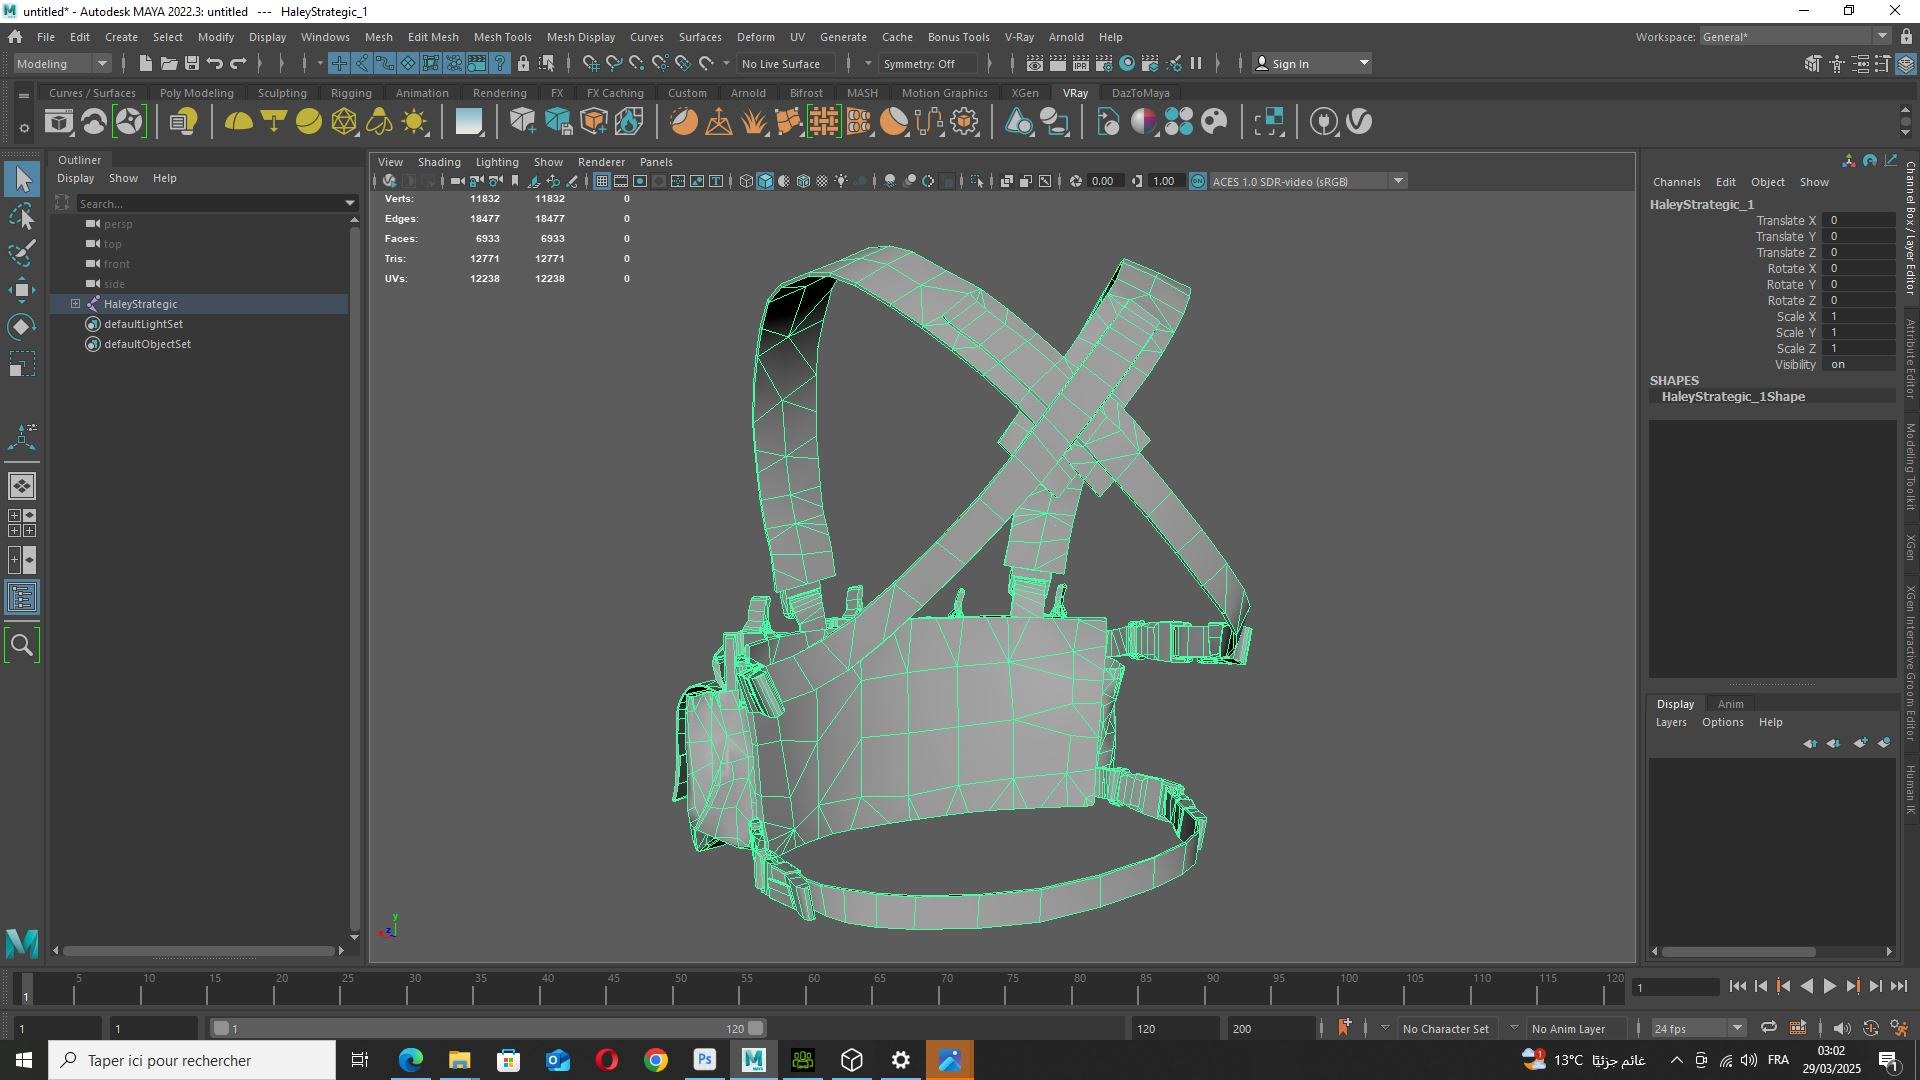The width and height of the screenshot is (1920, 1080).
Task: Toggle the viewport grid display
Action: (x=601, y=181)
